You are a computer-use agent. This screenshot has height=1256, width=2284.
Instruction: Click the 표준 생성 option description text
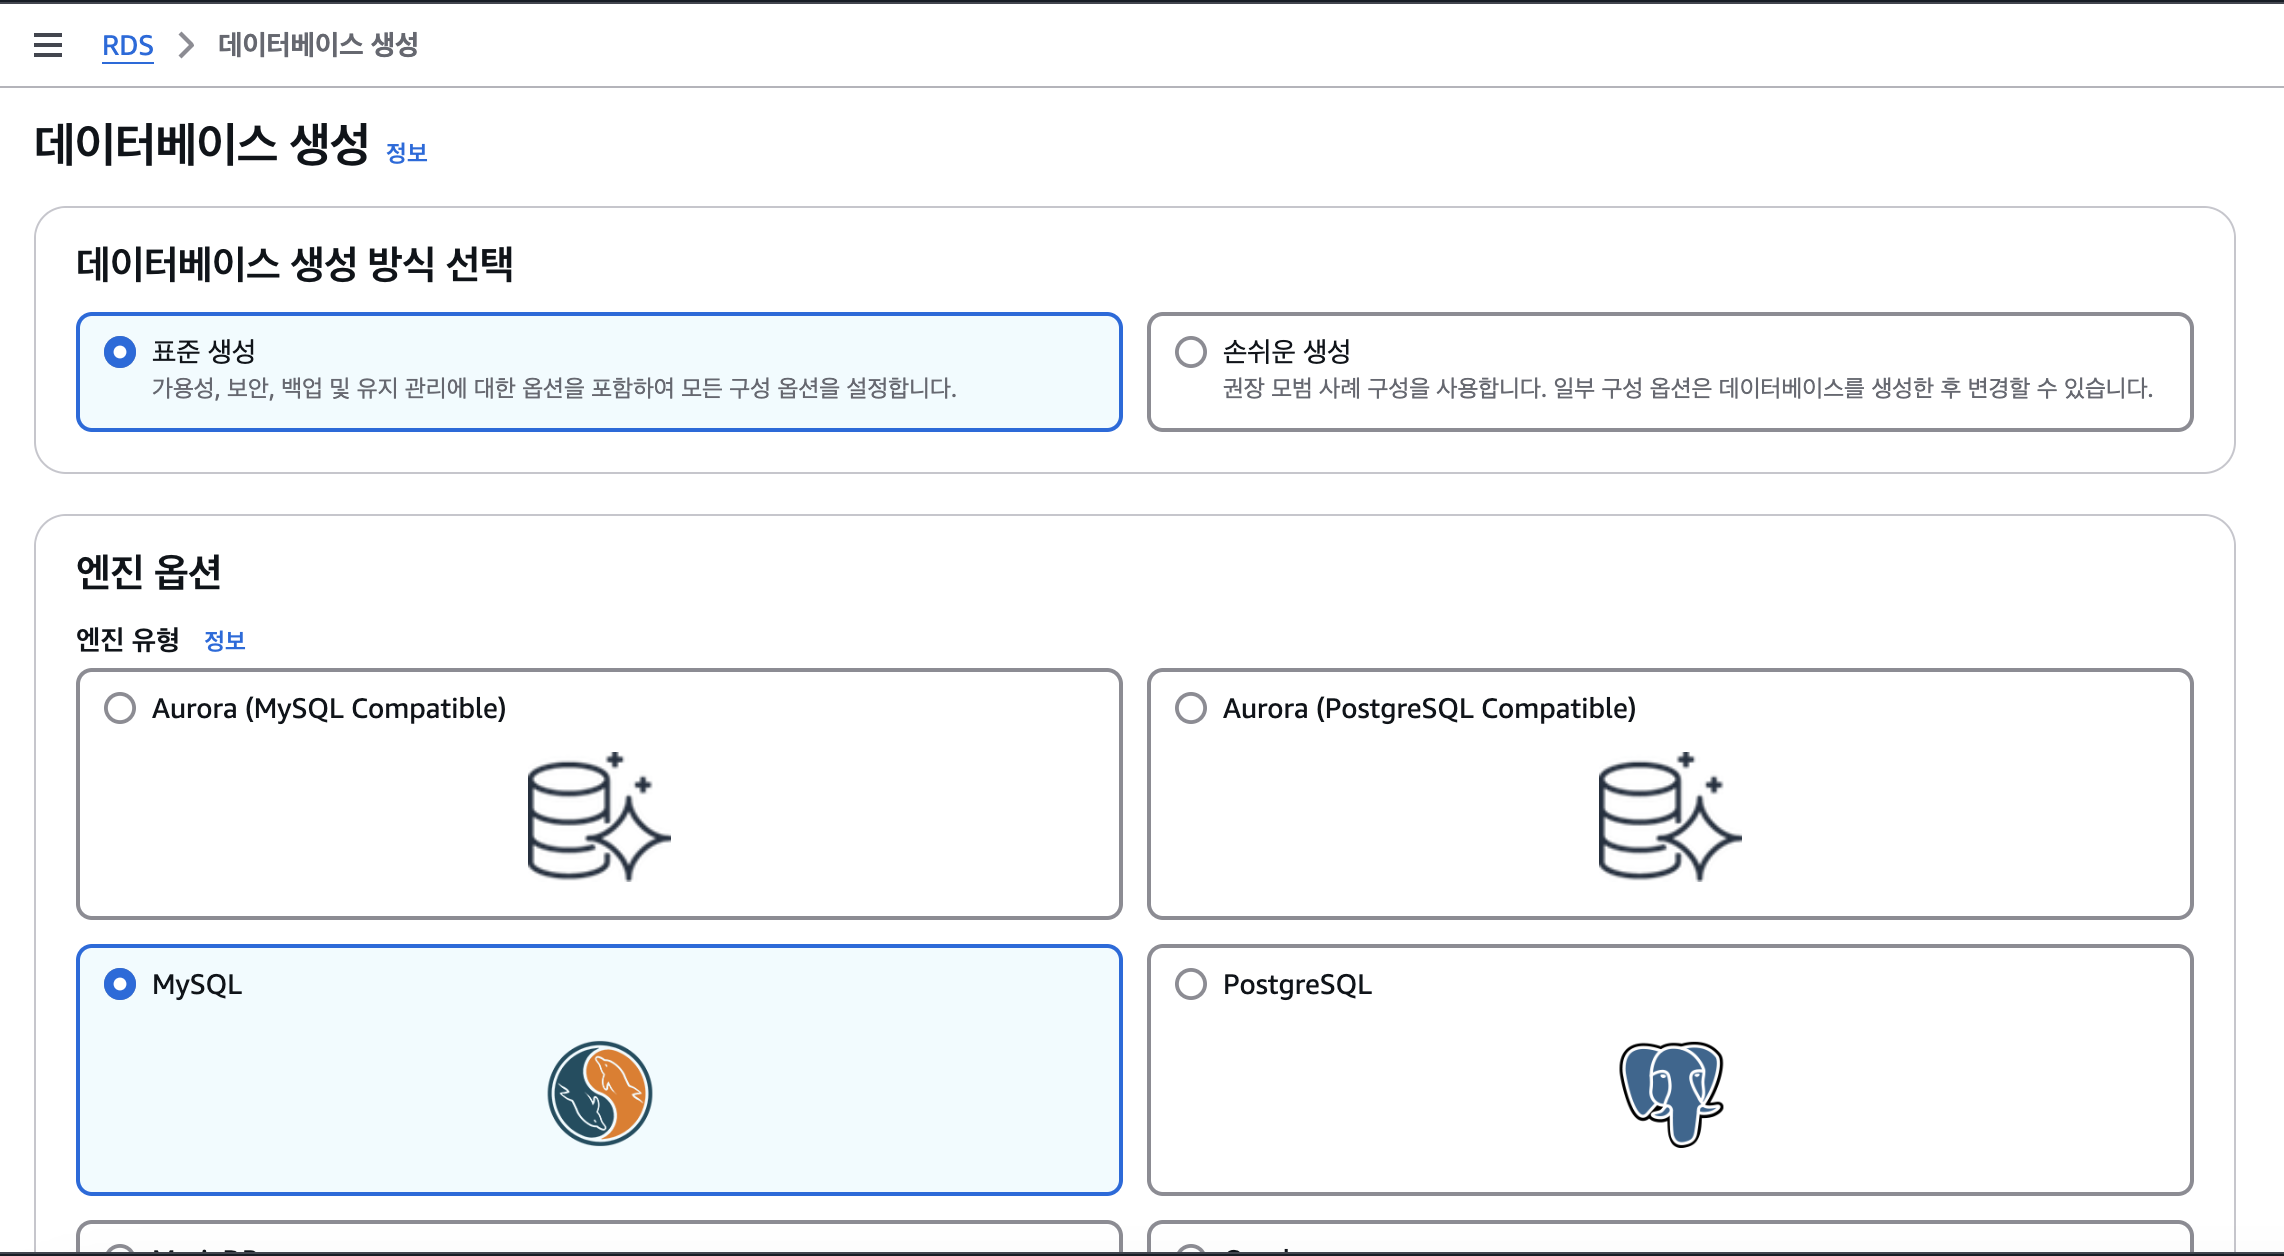pos(554,388)
